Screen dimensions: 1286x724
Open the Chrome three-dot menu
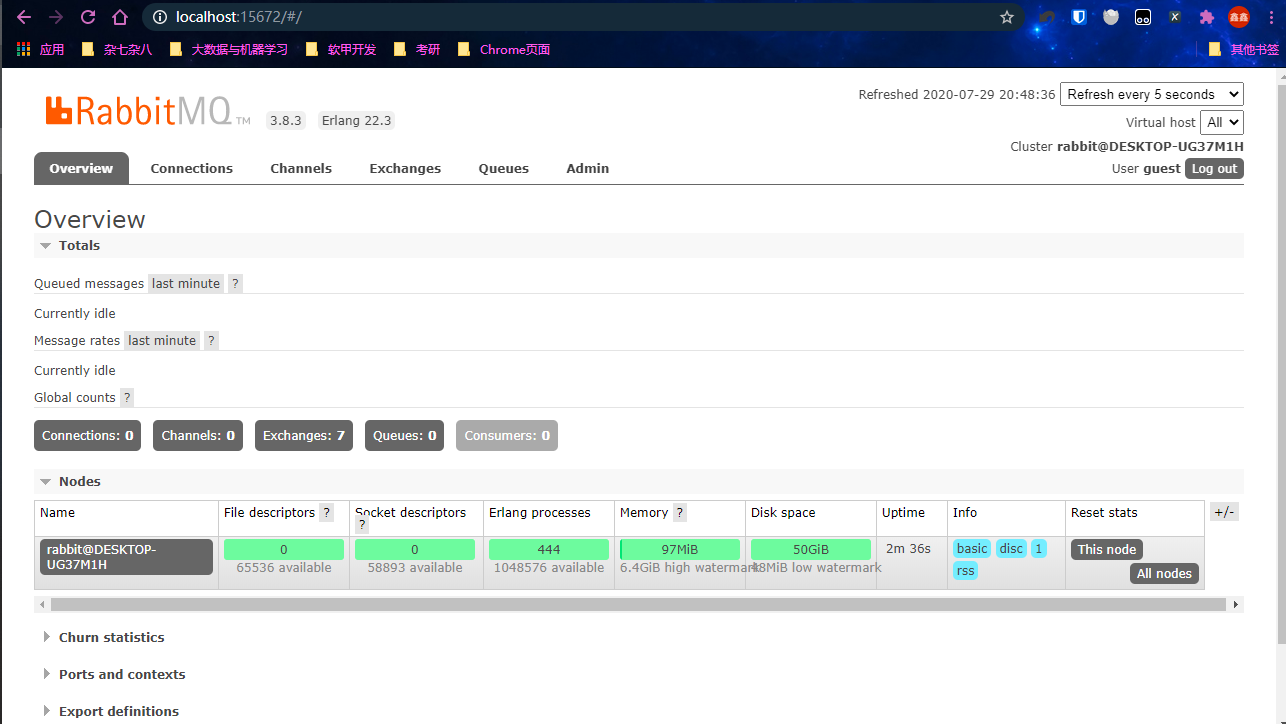click(x=1271, y=17)
